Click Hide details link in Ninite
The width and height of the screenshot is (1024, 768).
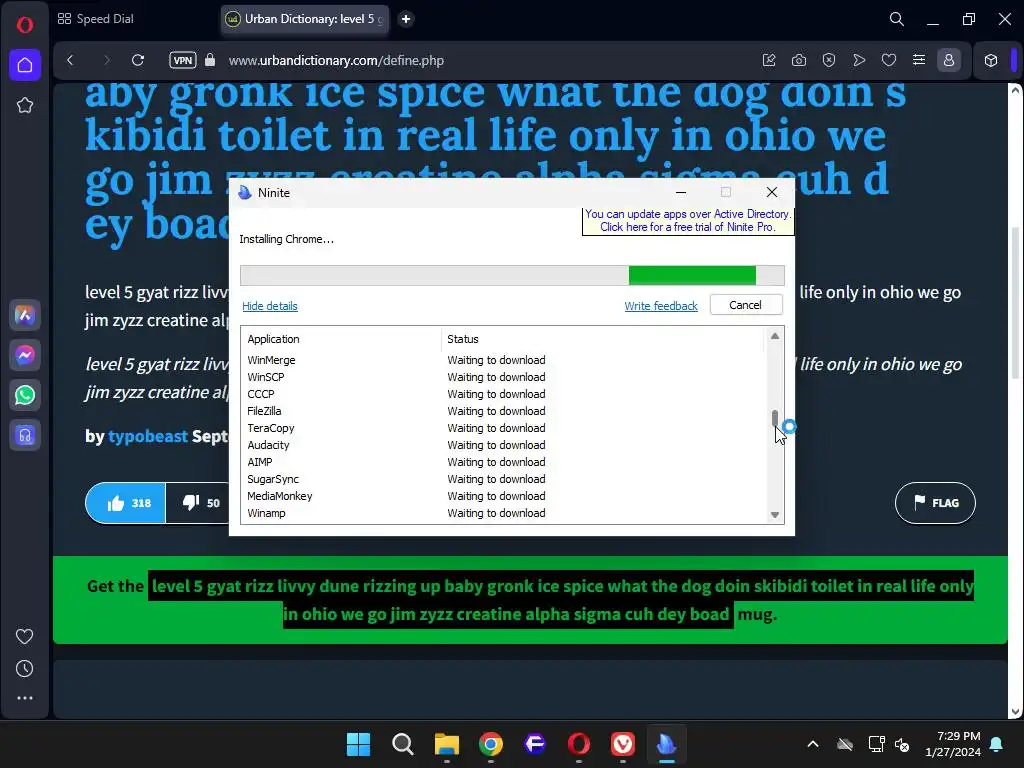coord(270,306)
